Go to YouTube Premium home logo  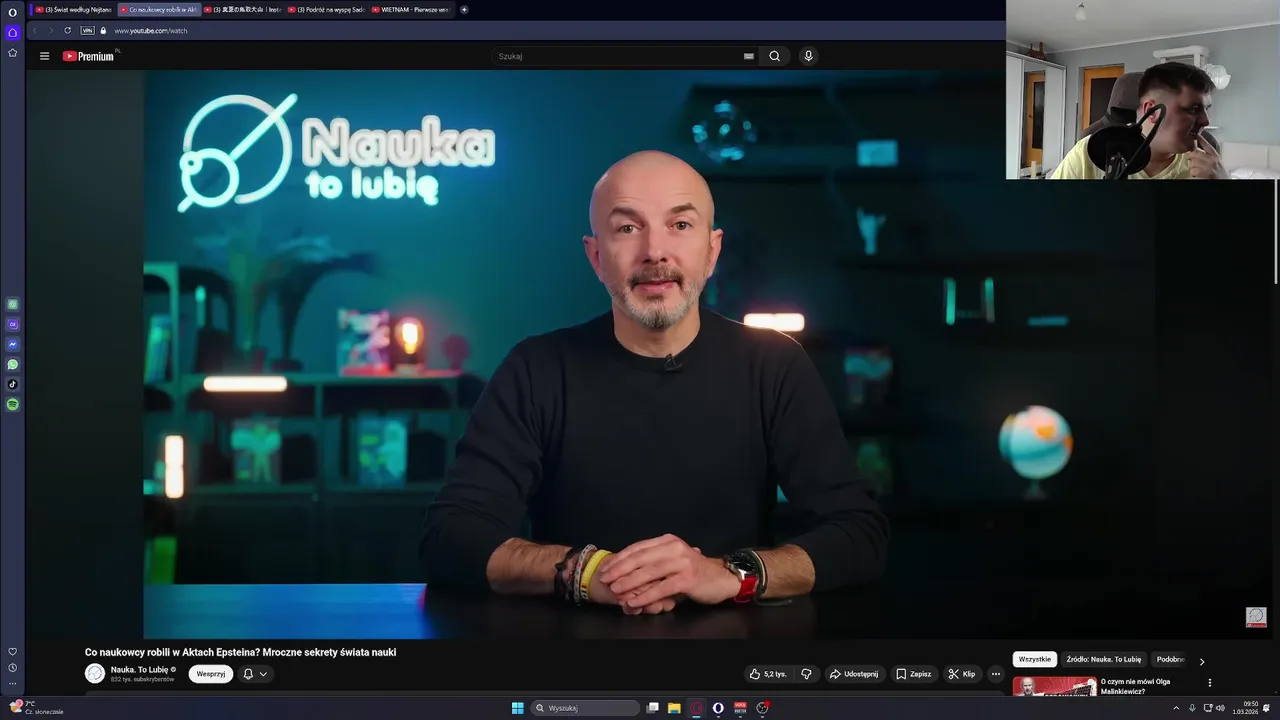(88, 56)
